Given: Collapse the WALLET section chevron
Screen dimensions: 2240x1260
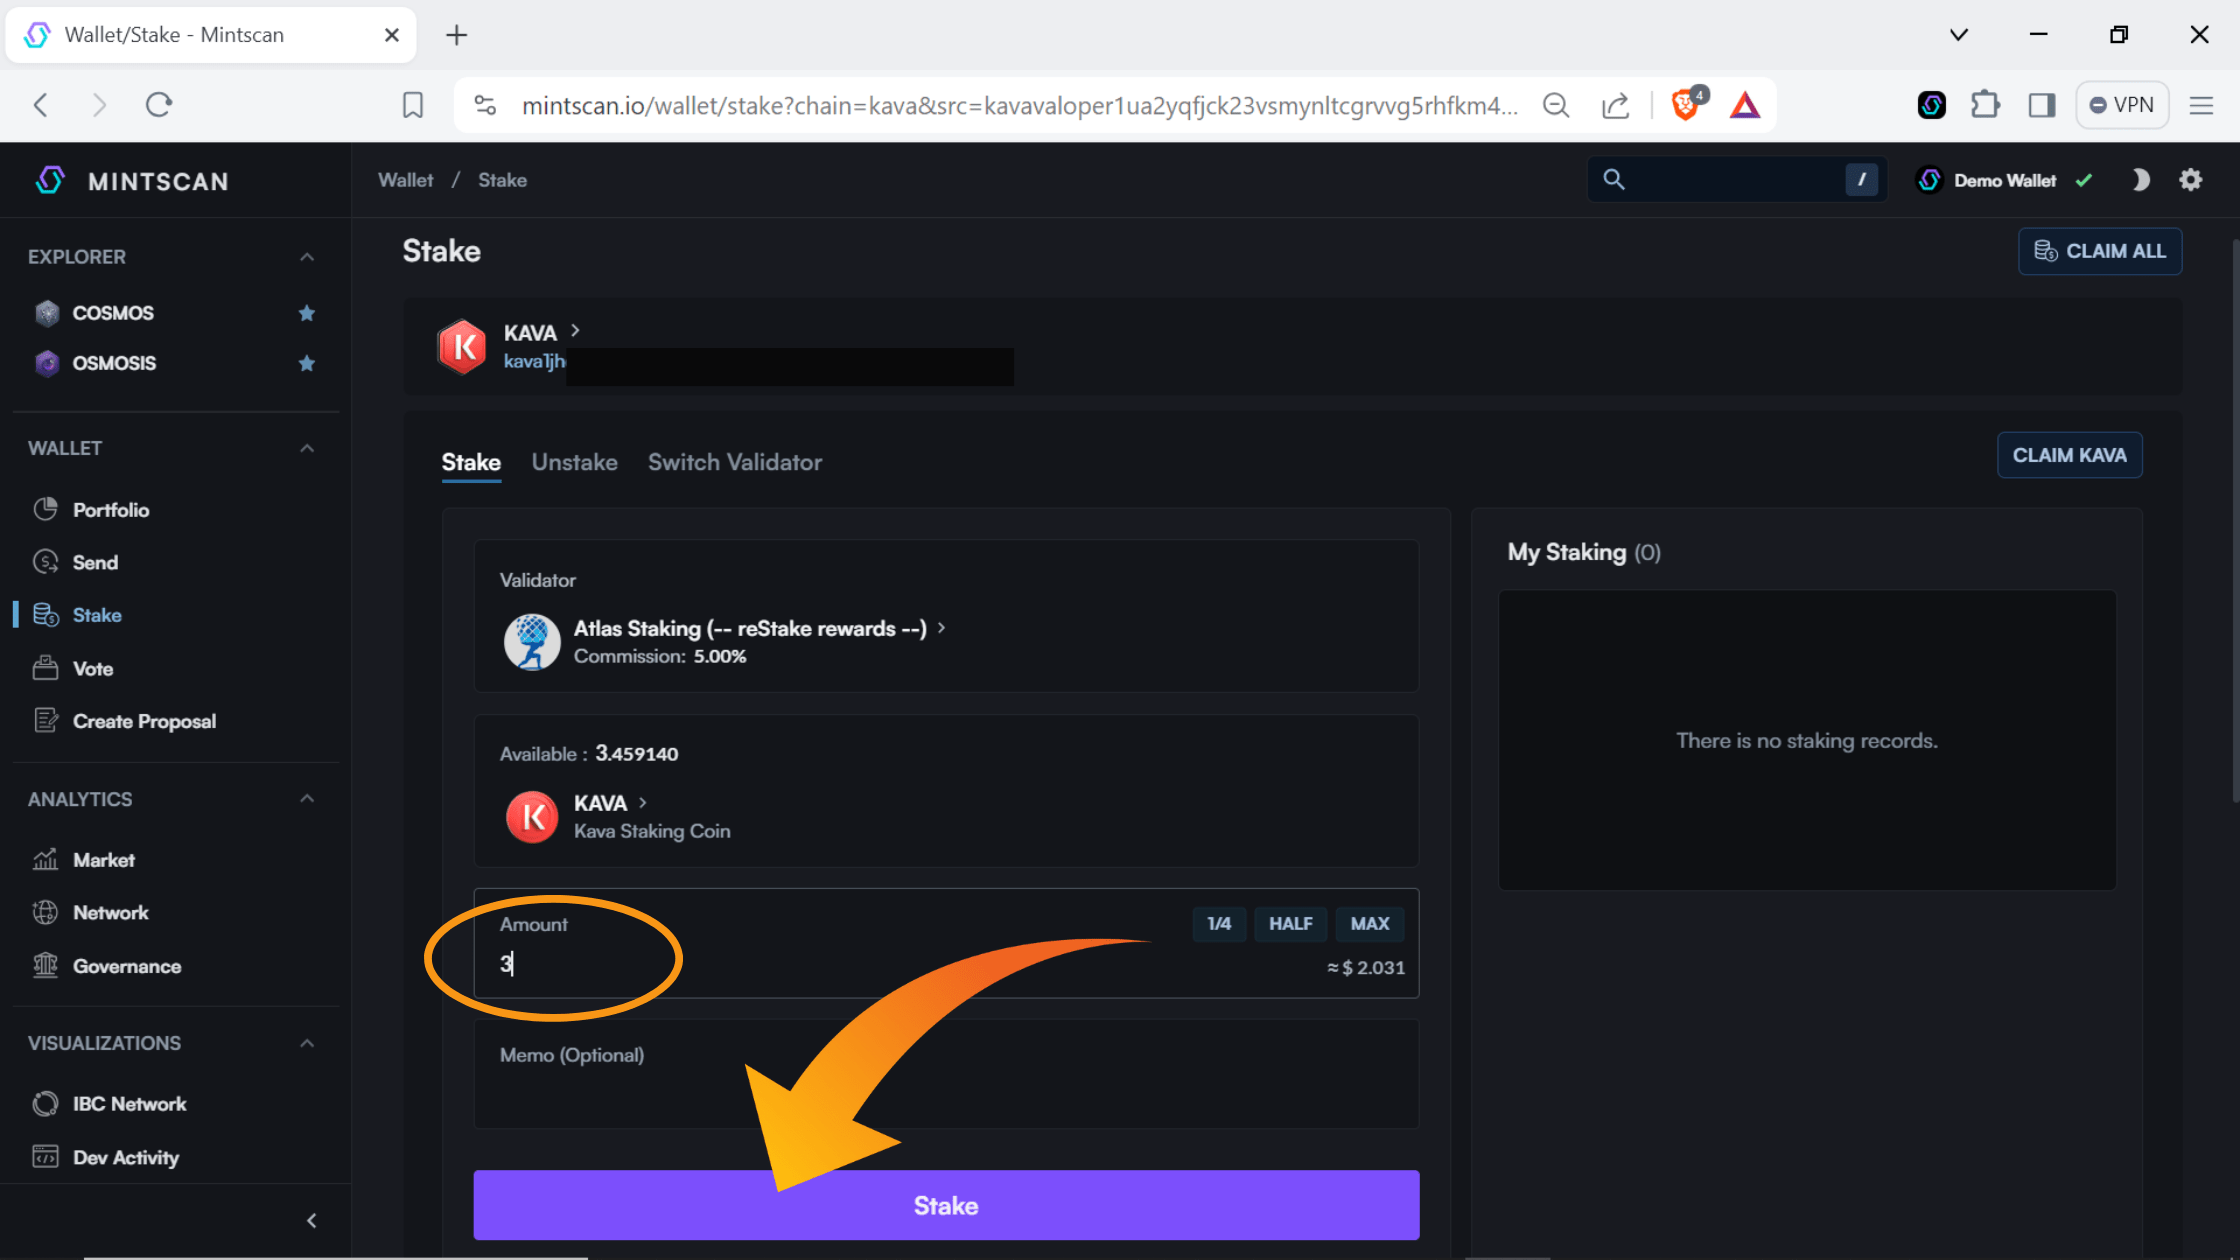Looking at the screenshot, I should coord(307,448).
